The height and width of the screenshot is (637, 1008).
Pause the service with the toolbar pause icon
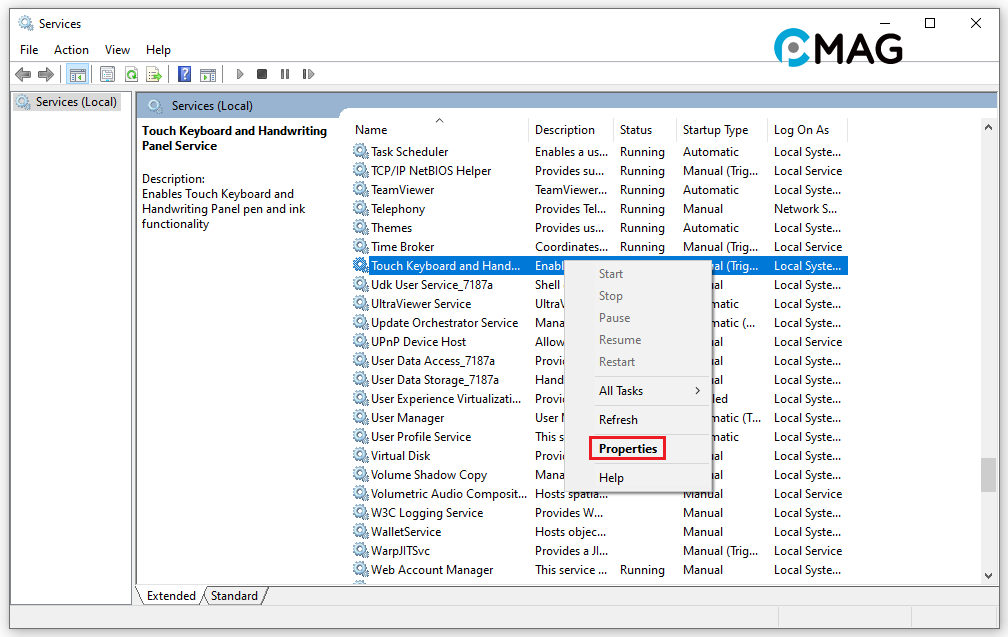(x=284, y=73)
